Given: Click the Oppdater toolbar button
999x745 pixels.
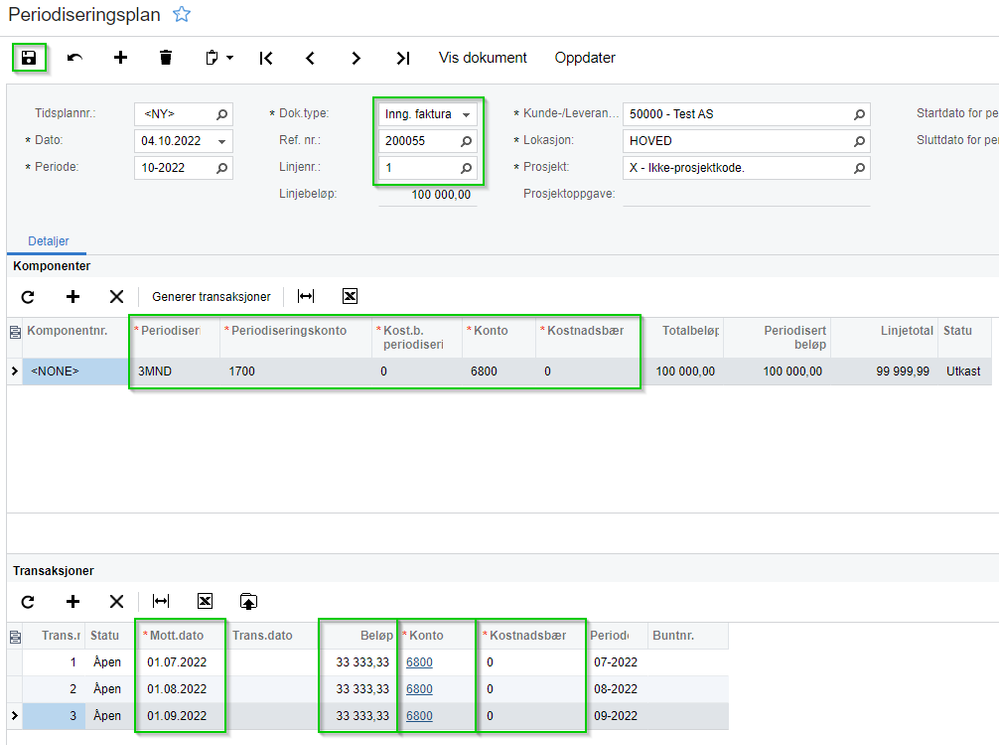Looking at the screenshot, I should [x=585, y=58].
